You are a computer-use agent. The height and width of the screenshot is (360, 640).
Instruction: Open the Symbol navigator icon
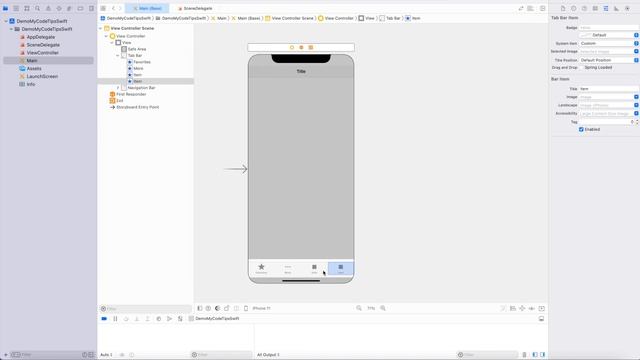(x=27, y=8)
